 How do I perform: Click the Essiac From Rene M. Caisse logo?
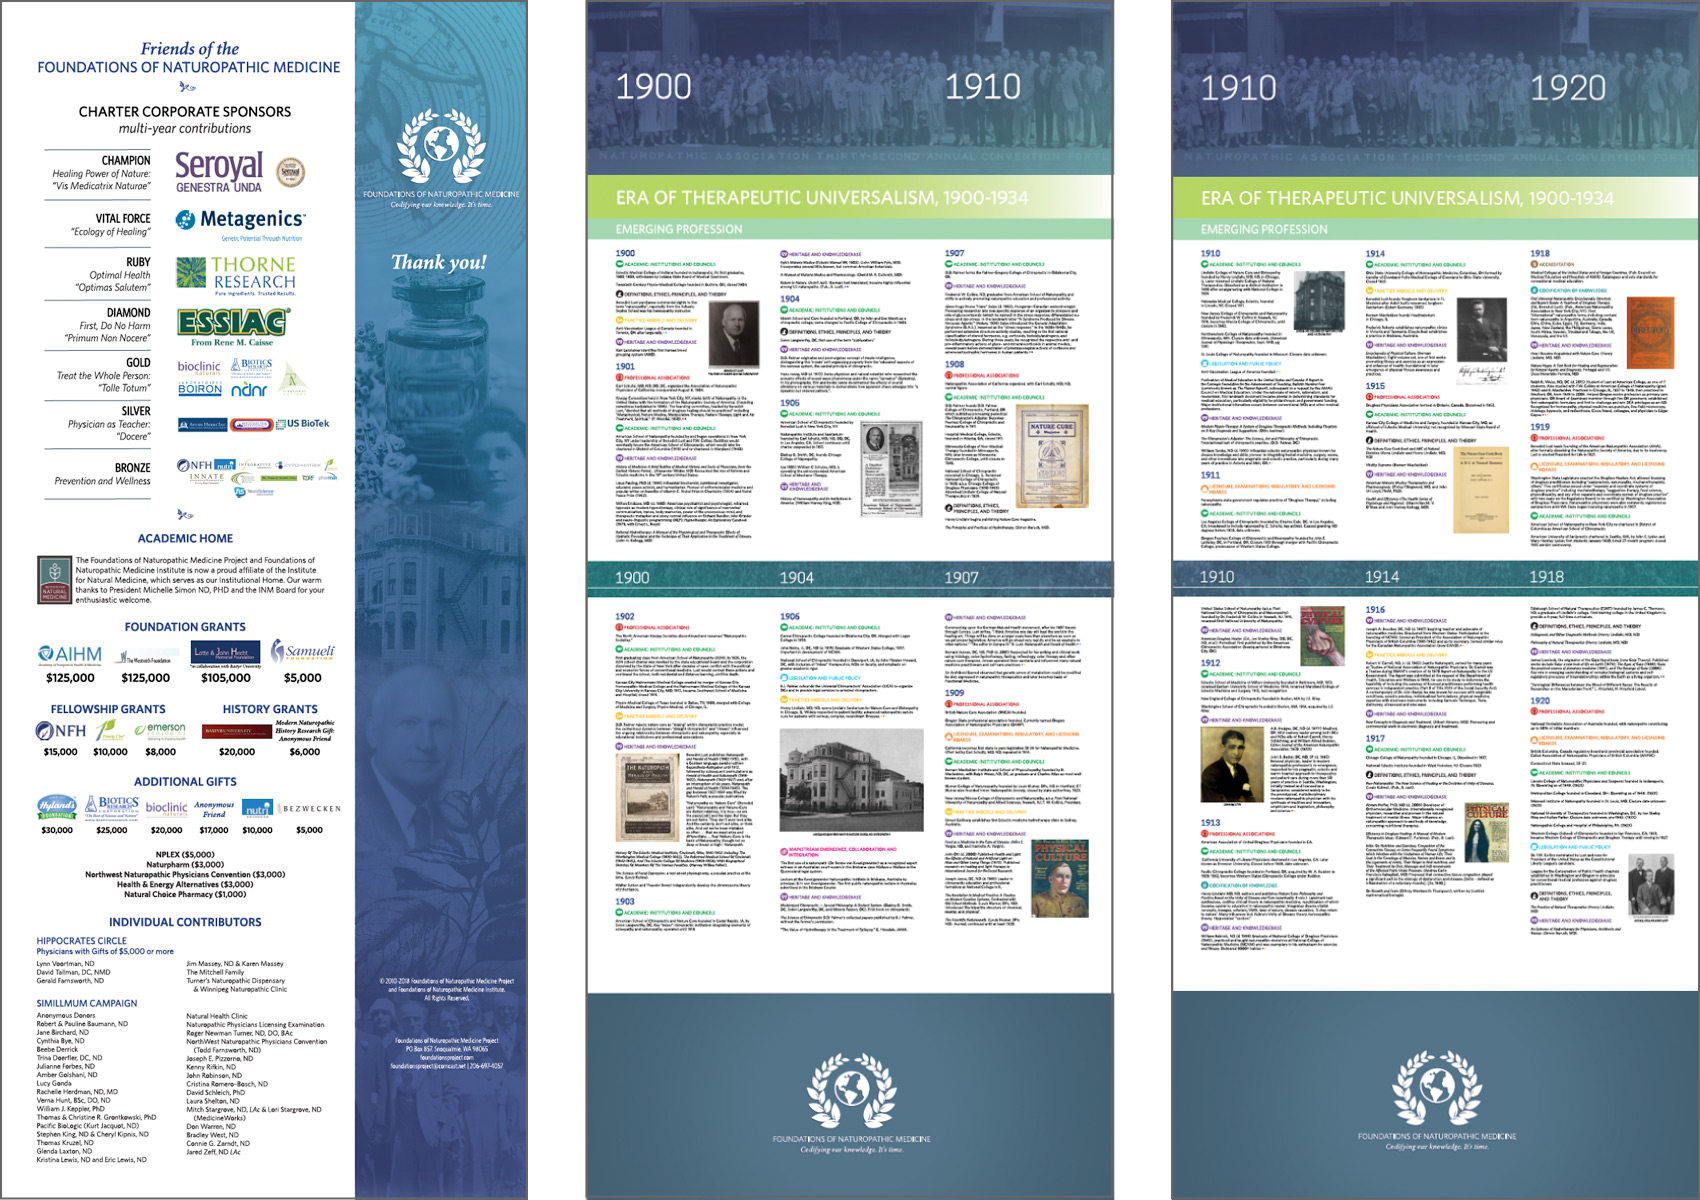tap(232, 326)
